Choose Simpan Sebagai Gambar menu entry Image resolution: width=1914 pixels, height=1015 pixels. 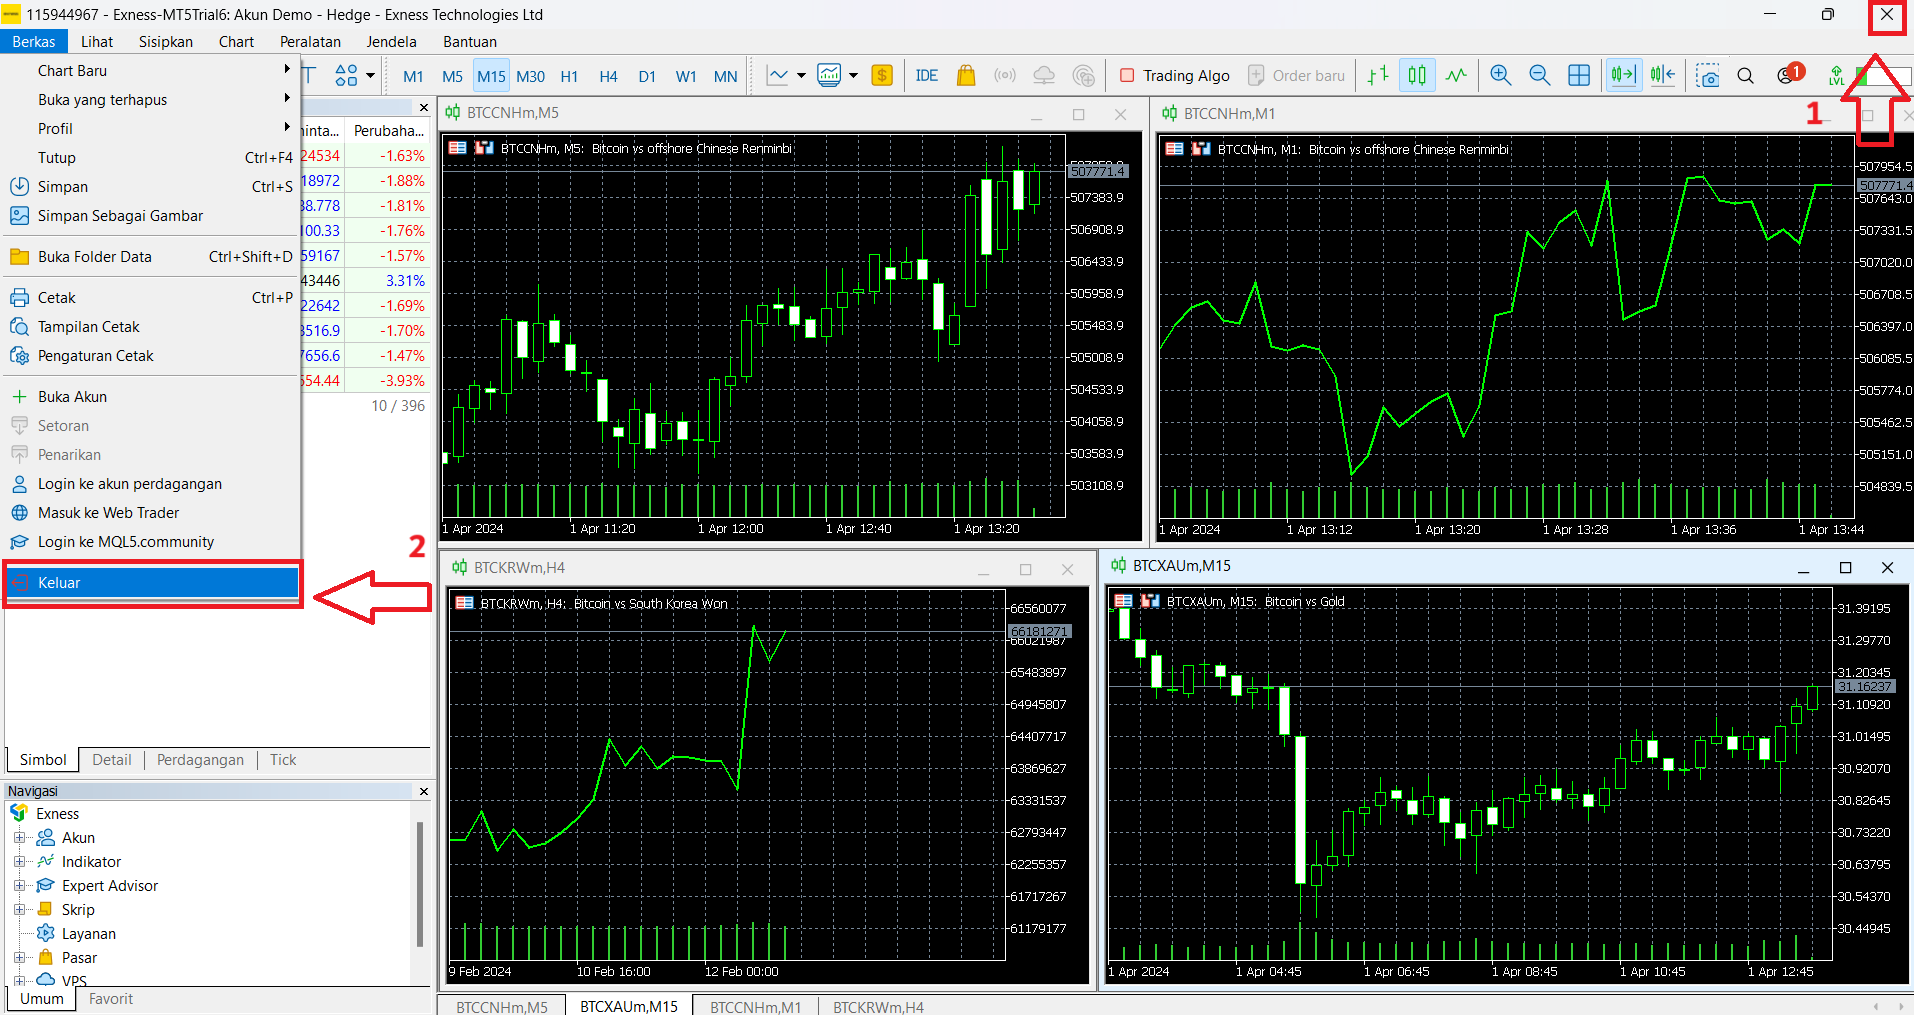119,215
